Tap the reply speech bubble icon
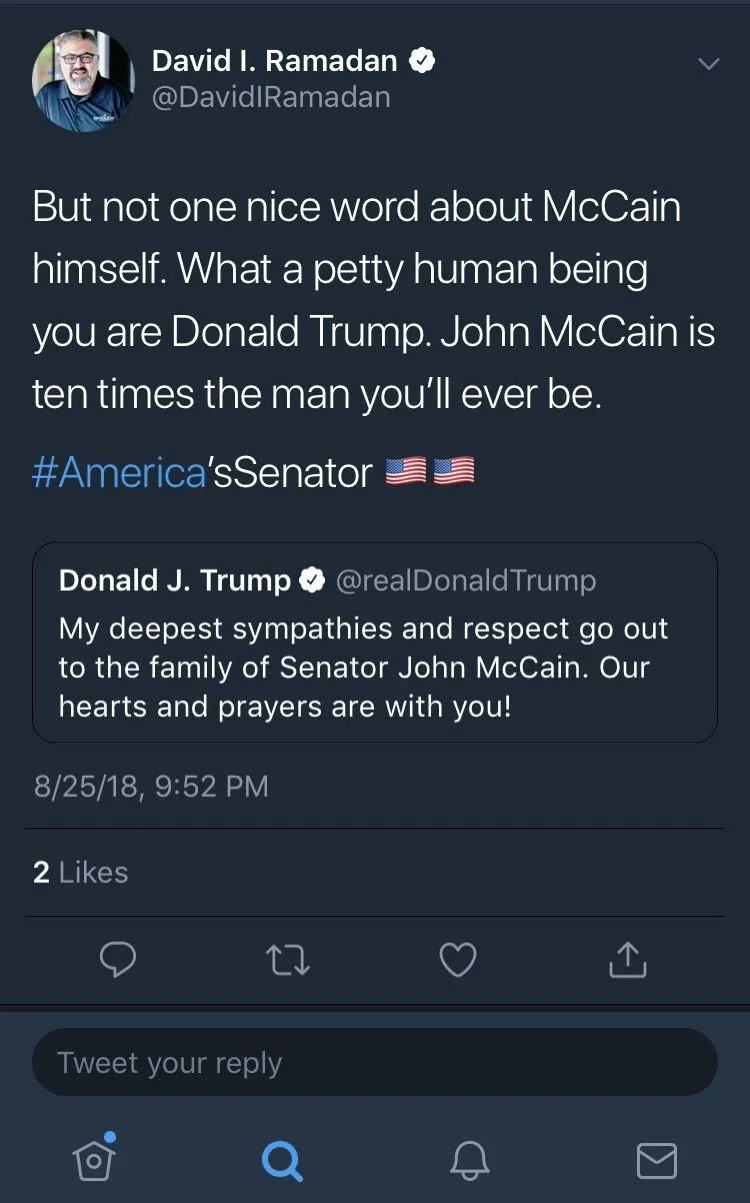The image size is (750, 1203). pos(118,960)
